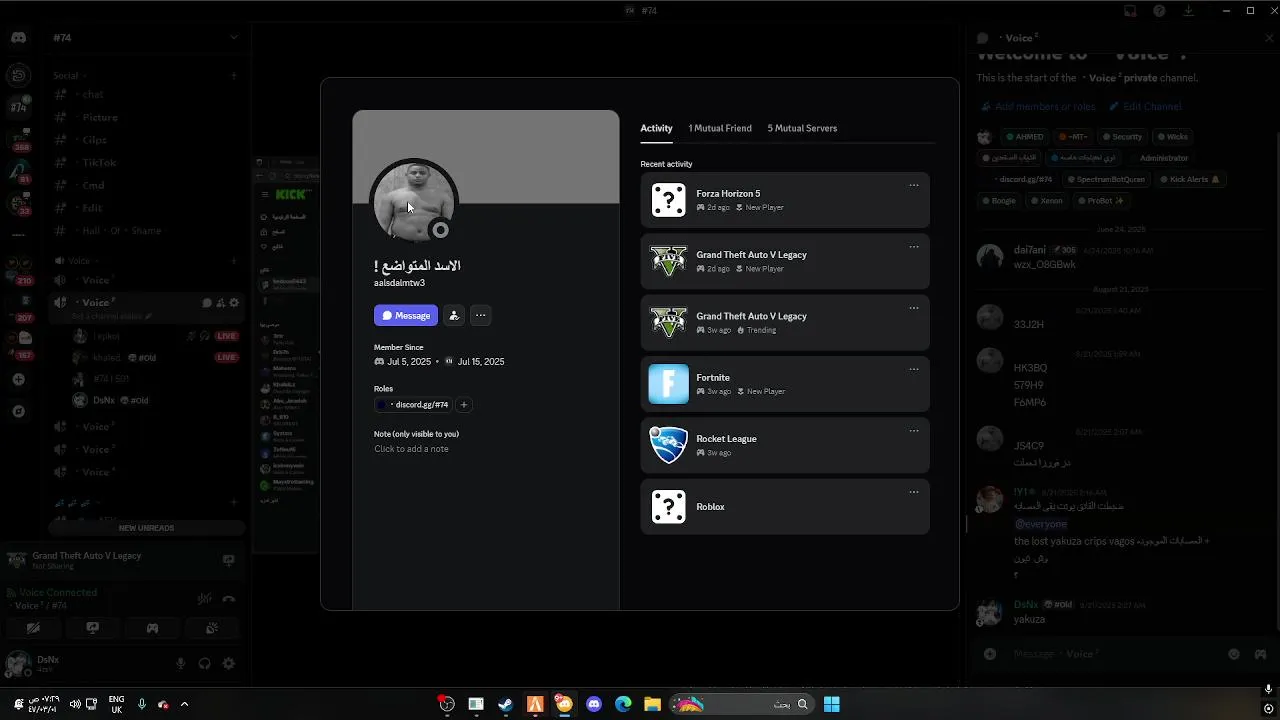This screenshot has height=720, width=1280.
Task: Open Microsoft Edge from the taskbar
Action: tap(623, 704)
